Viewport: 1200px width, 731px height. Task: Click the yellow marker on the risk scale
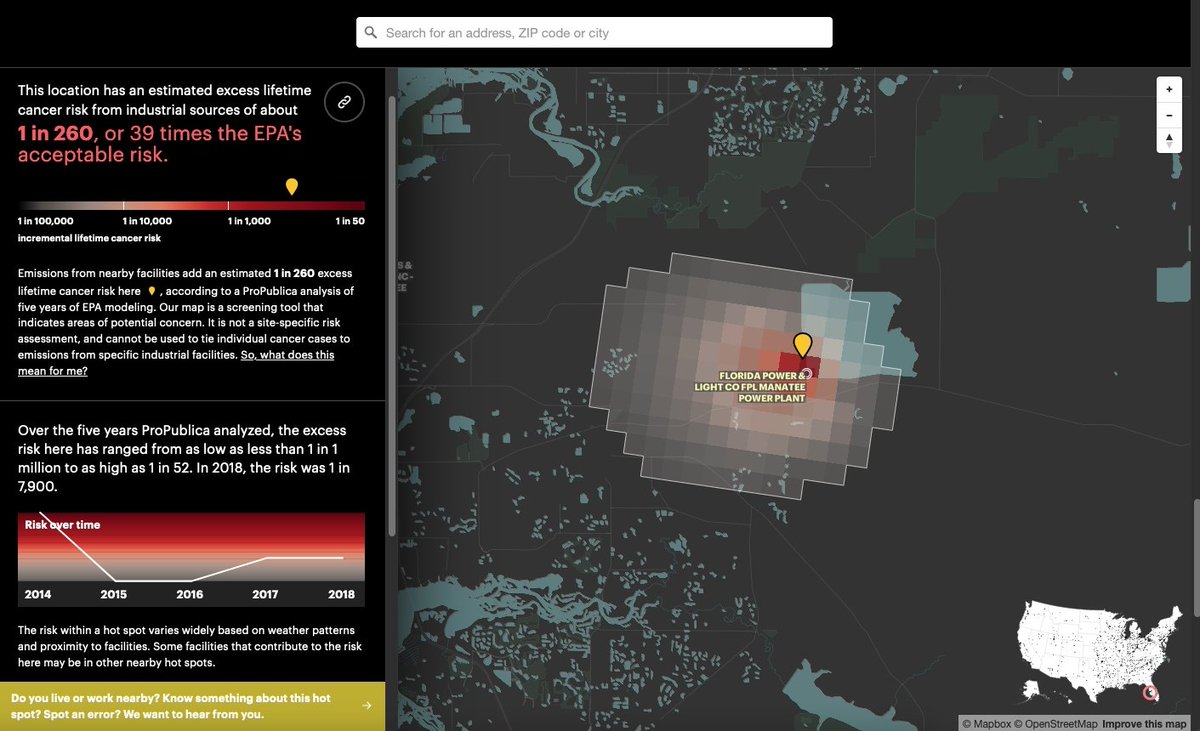(x=292, y=187)
